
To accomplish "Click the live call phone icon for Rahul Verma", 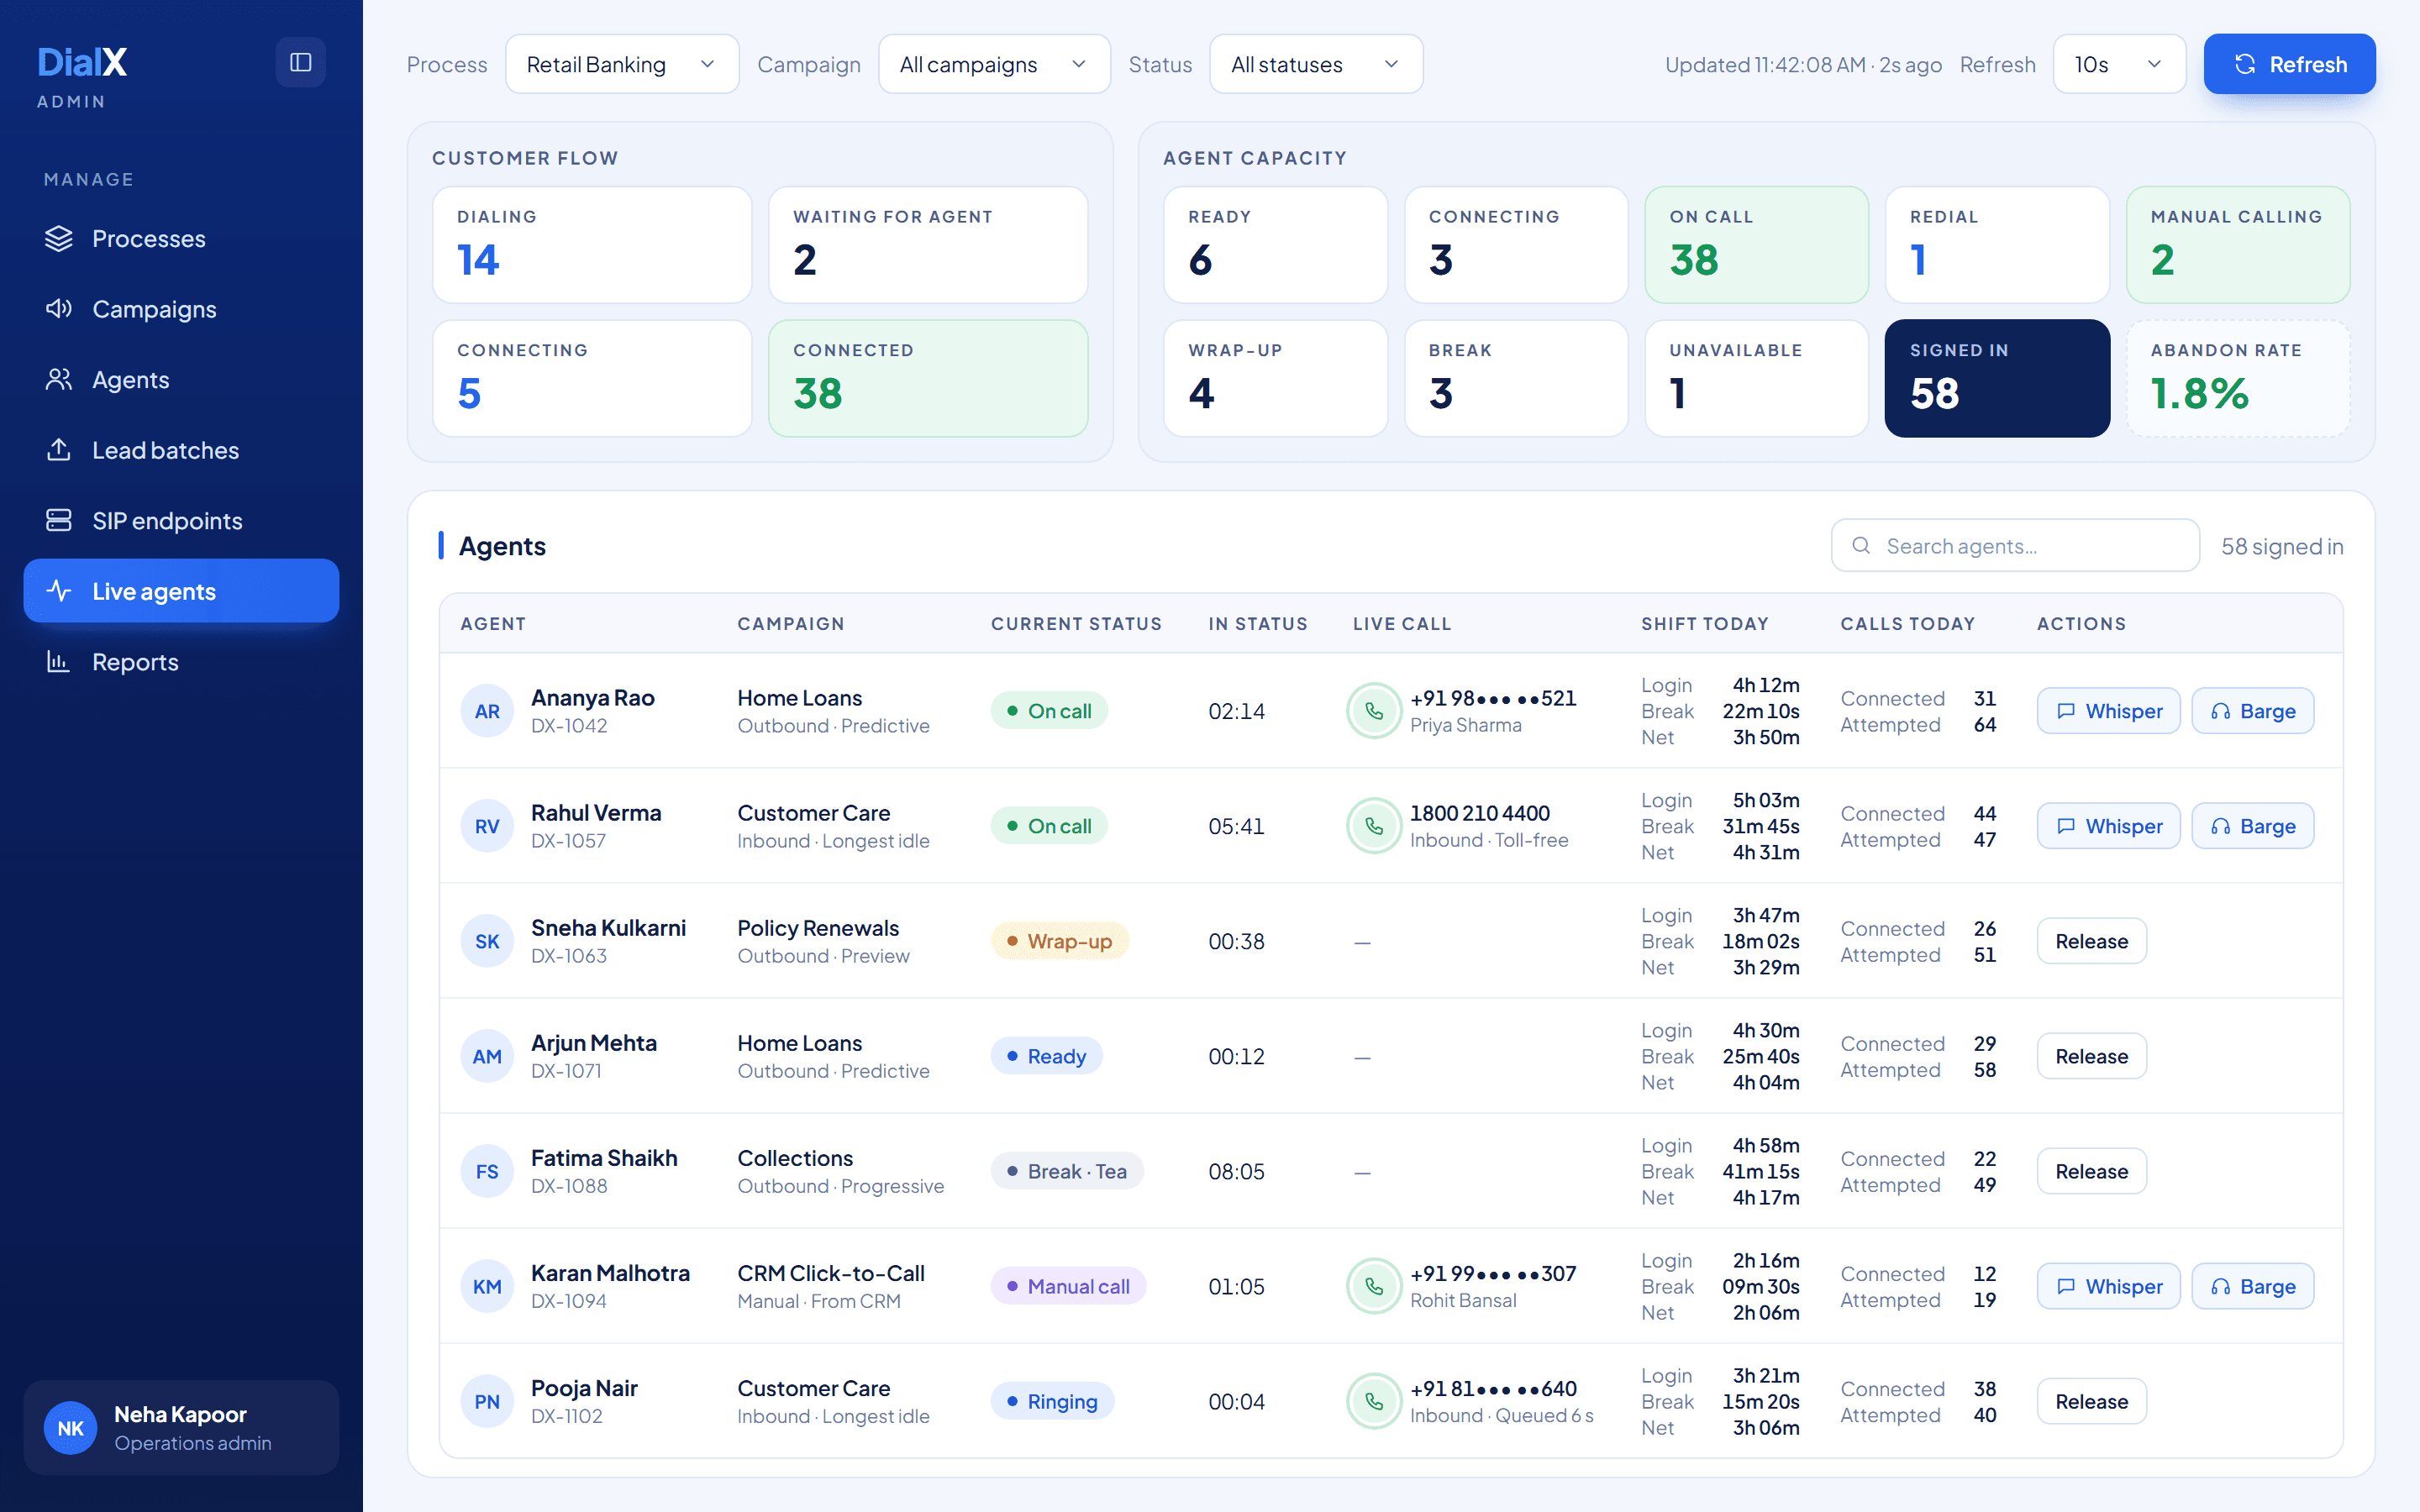I will tap(1374, 826).
